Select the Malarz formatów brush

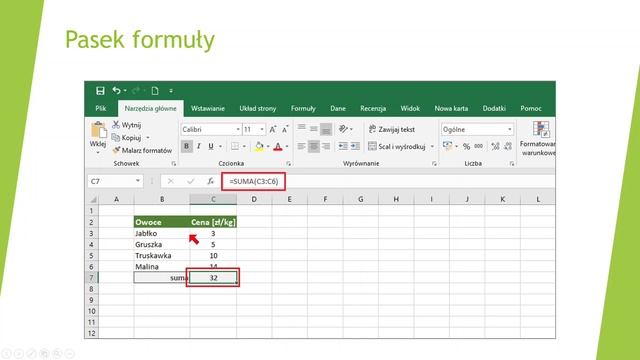pyautogui.click(x=142, y=150)
